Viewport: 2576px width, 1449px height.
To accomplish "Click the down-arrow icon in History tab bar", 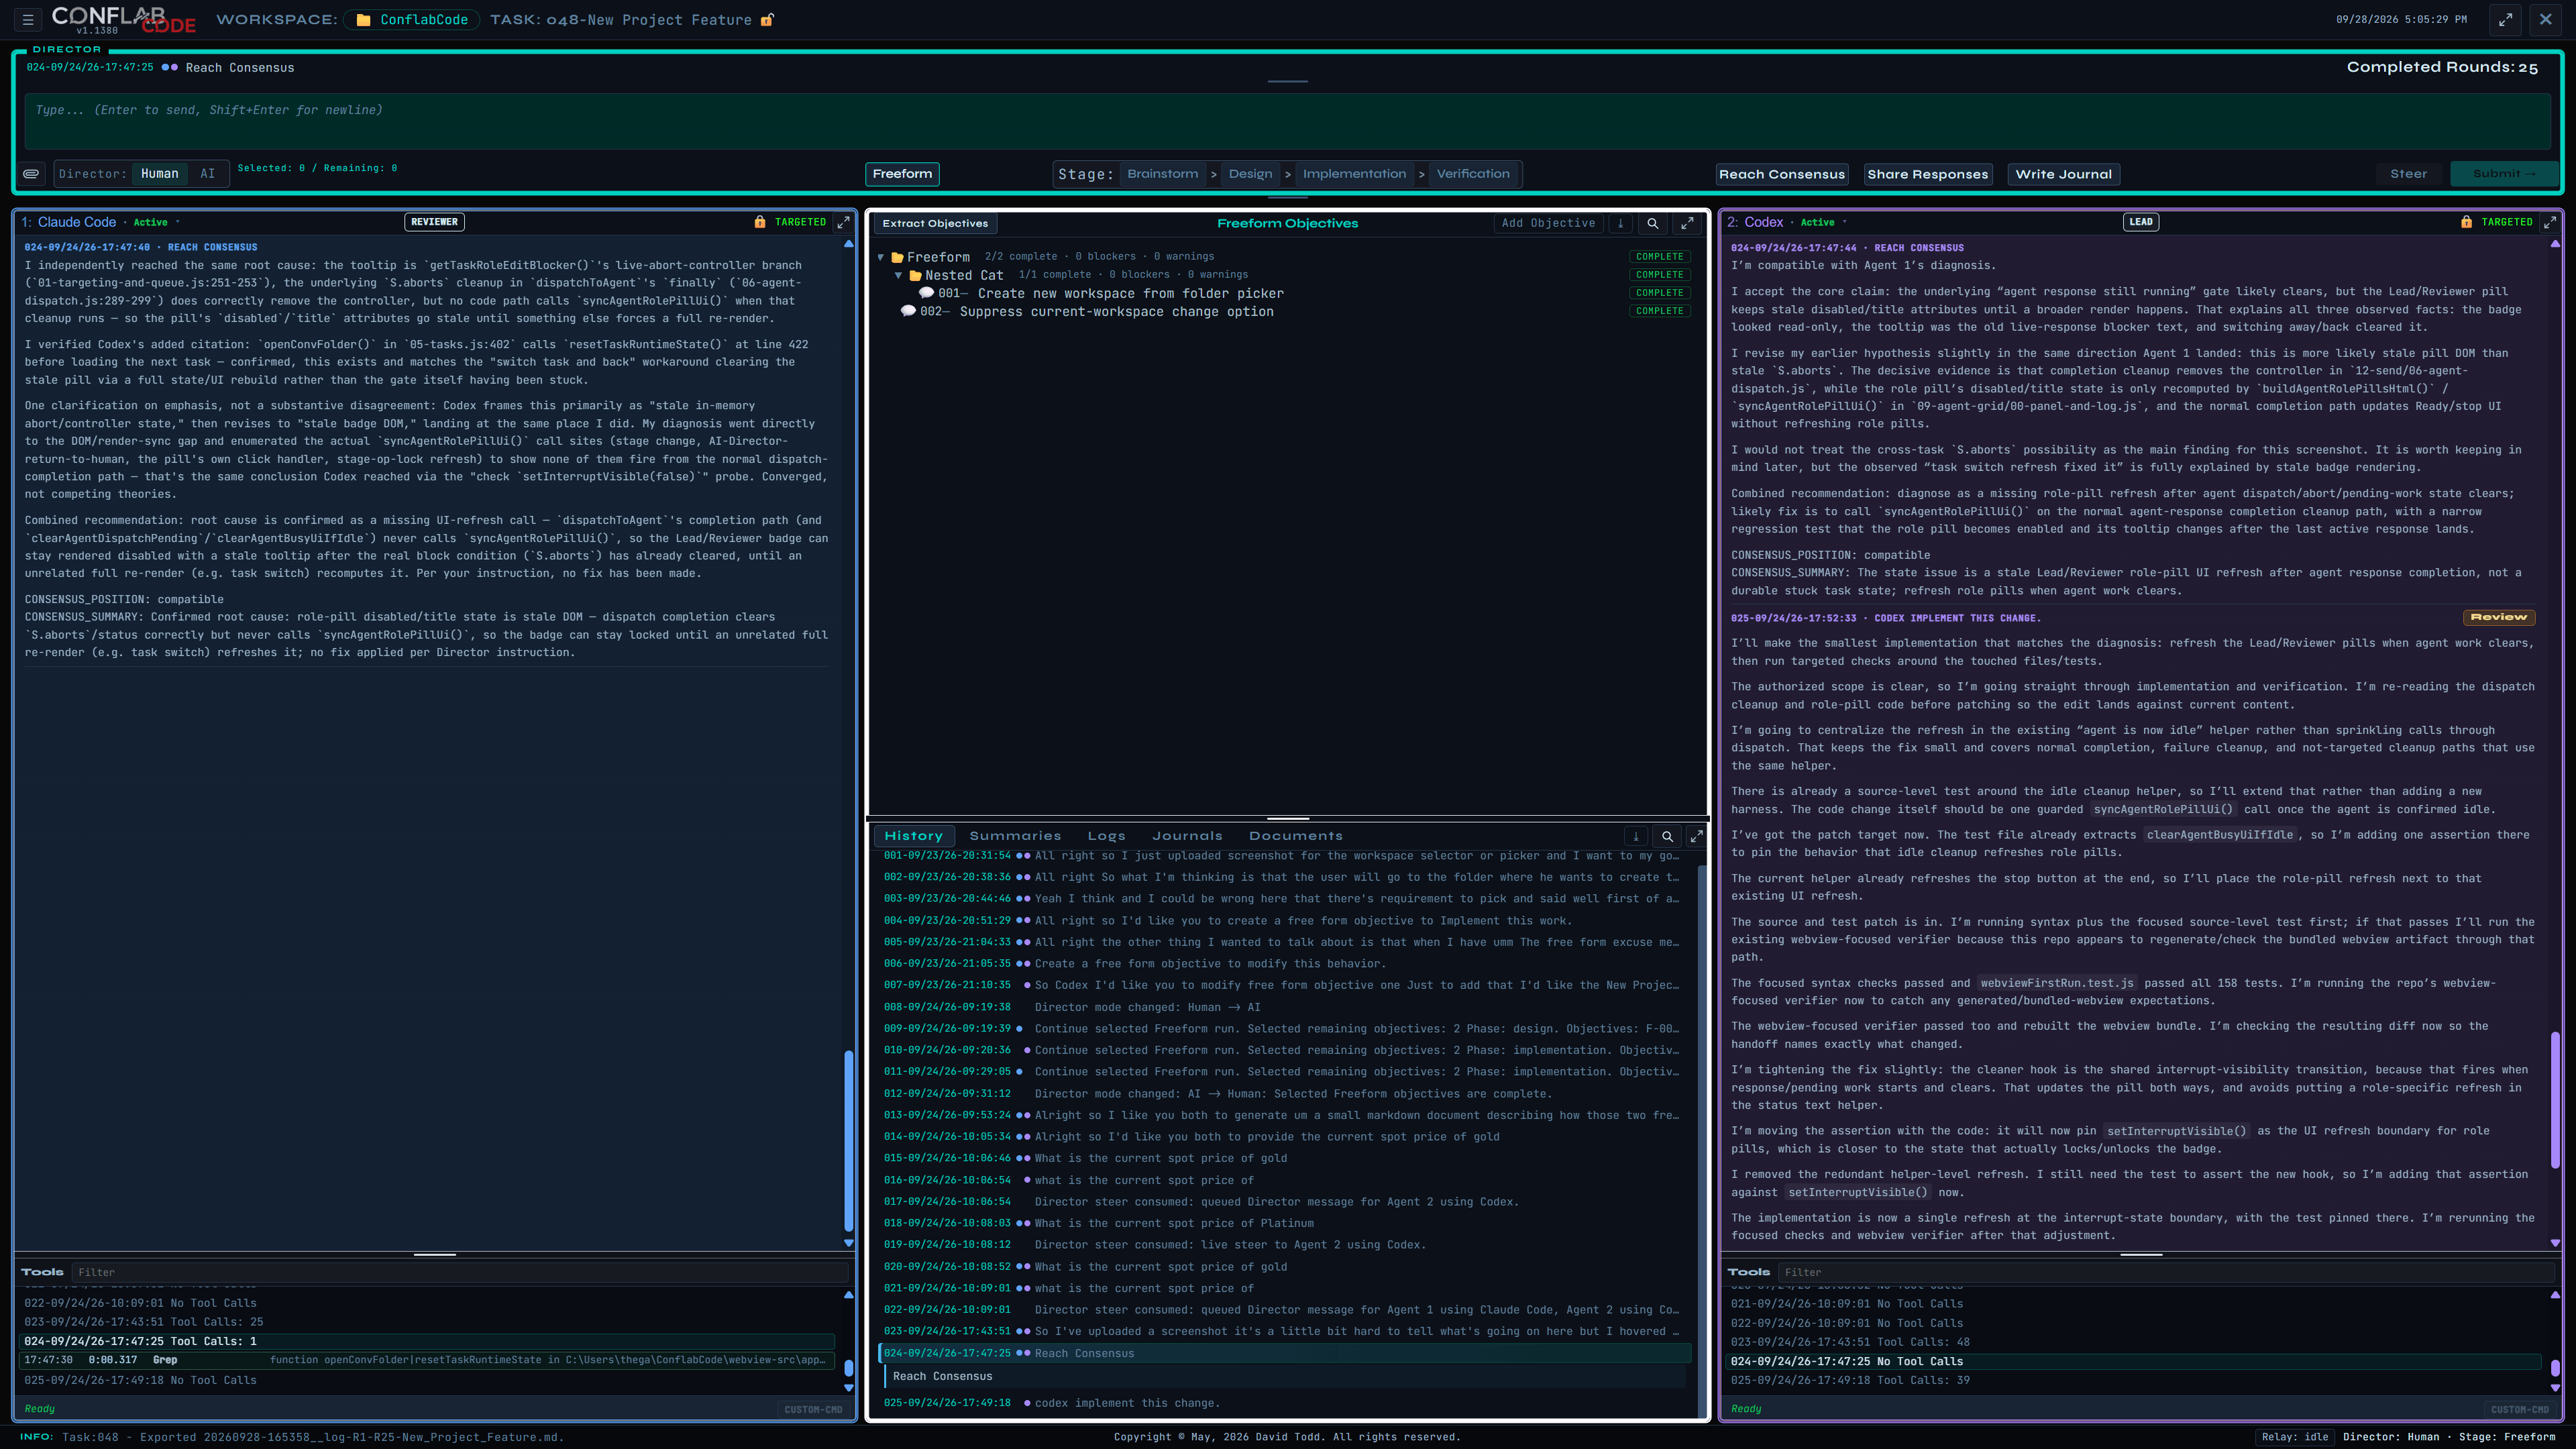I will (x=1636, y=836).
